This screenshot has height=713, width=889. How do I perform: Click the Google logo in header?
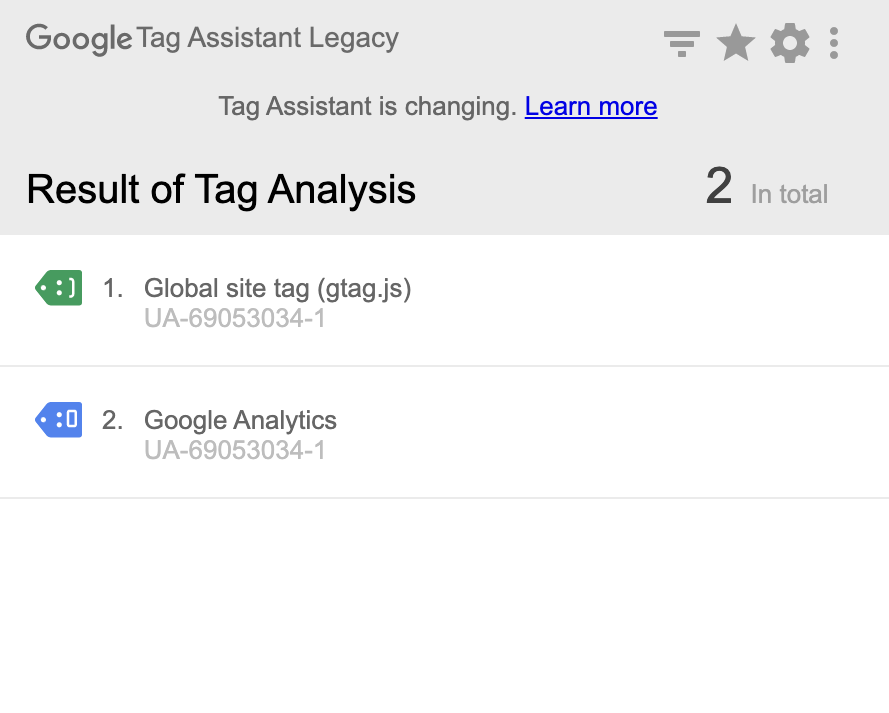(x=79, y=40)
